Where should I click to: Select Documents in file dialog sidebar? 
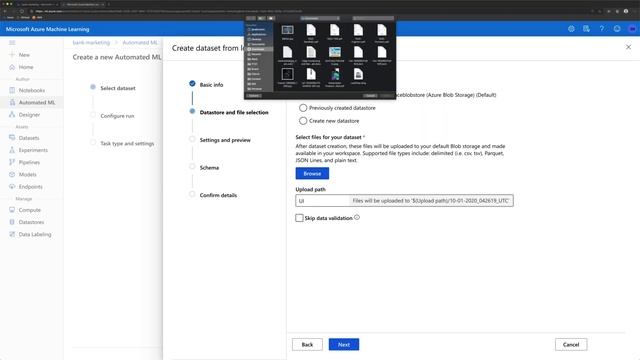coord(258,44)
